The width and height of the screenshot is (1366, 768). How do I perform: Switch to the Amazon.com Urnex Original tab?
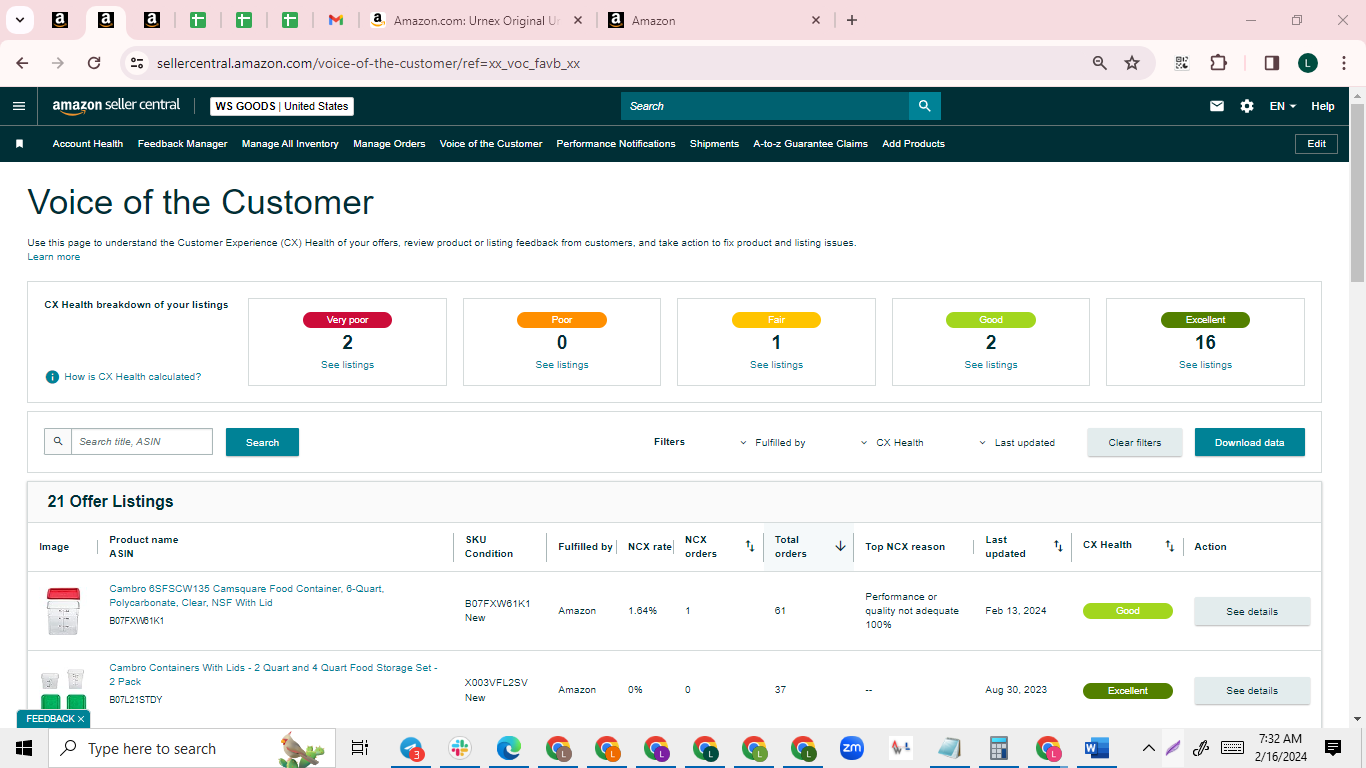tap(478, 20)
